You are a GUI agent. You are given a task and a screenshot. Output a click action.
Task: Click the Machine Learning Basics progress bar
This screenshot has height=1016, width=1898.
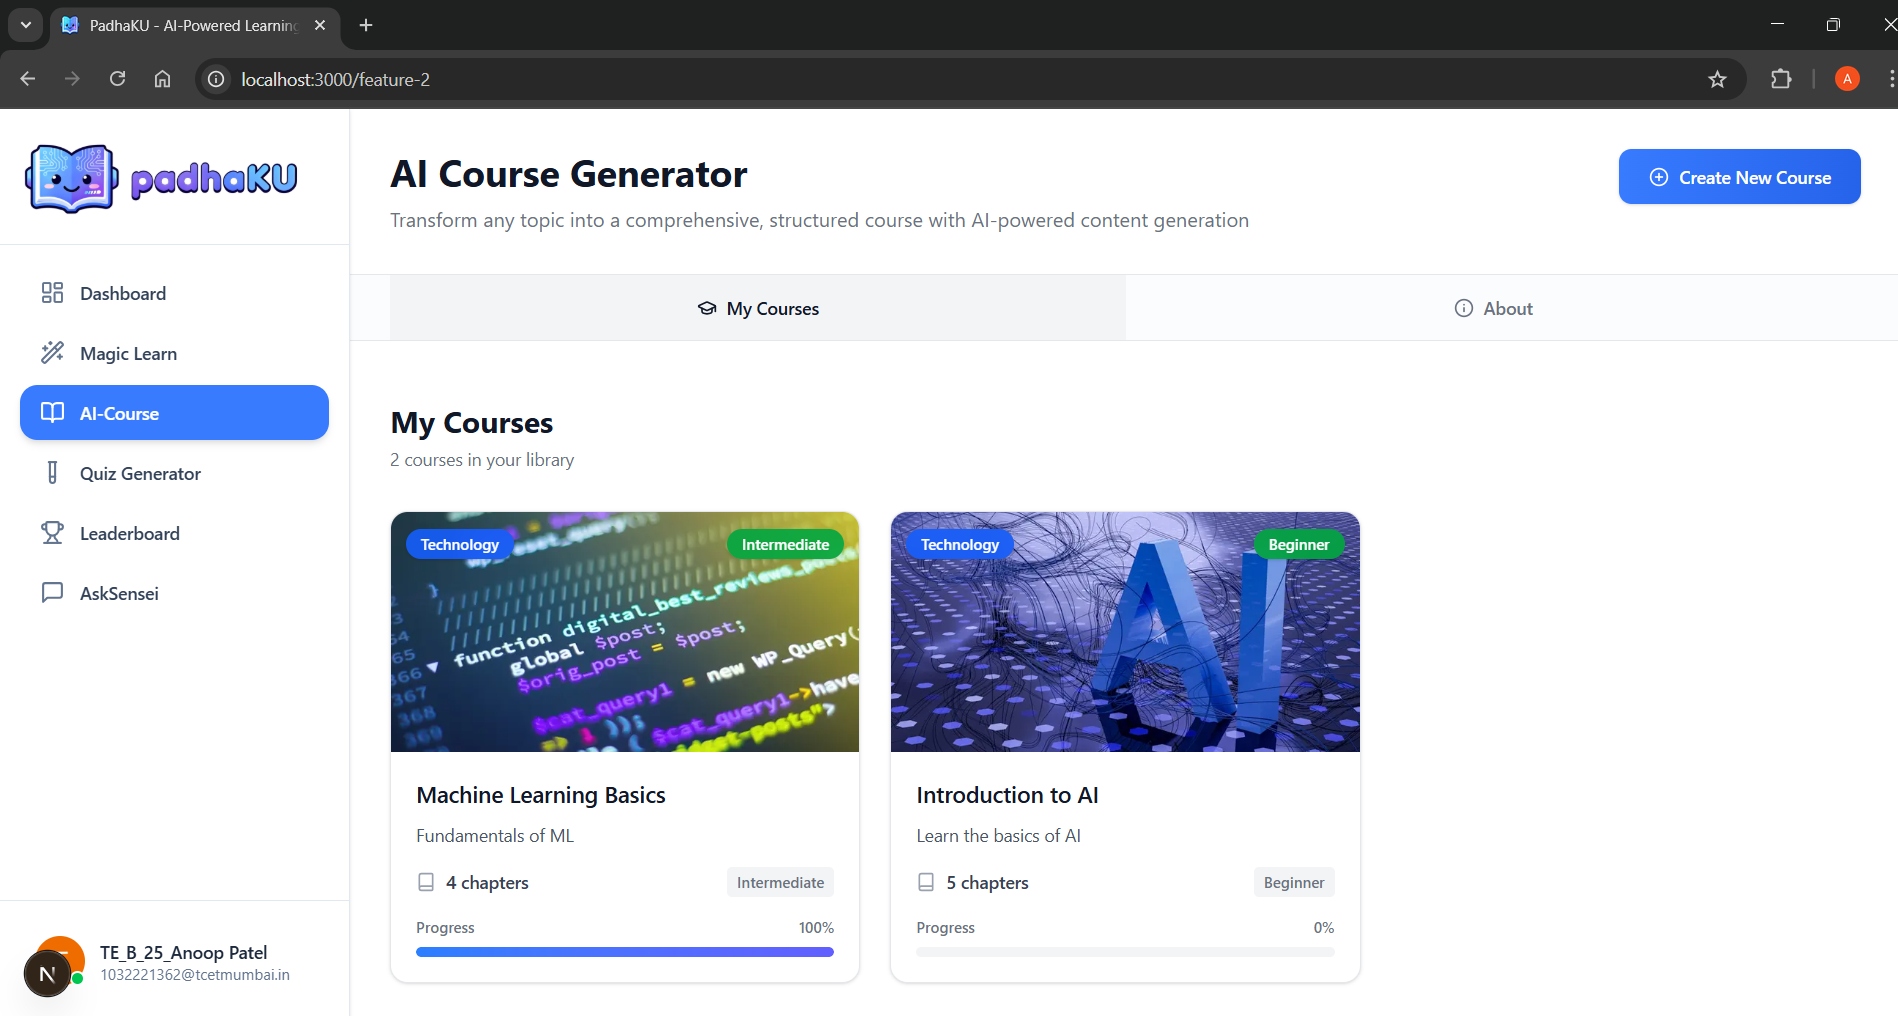(x=625, y=952)
